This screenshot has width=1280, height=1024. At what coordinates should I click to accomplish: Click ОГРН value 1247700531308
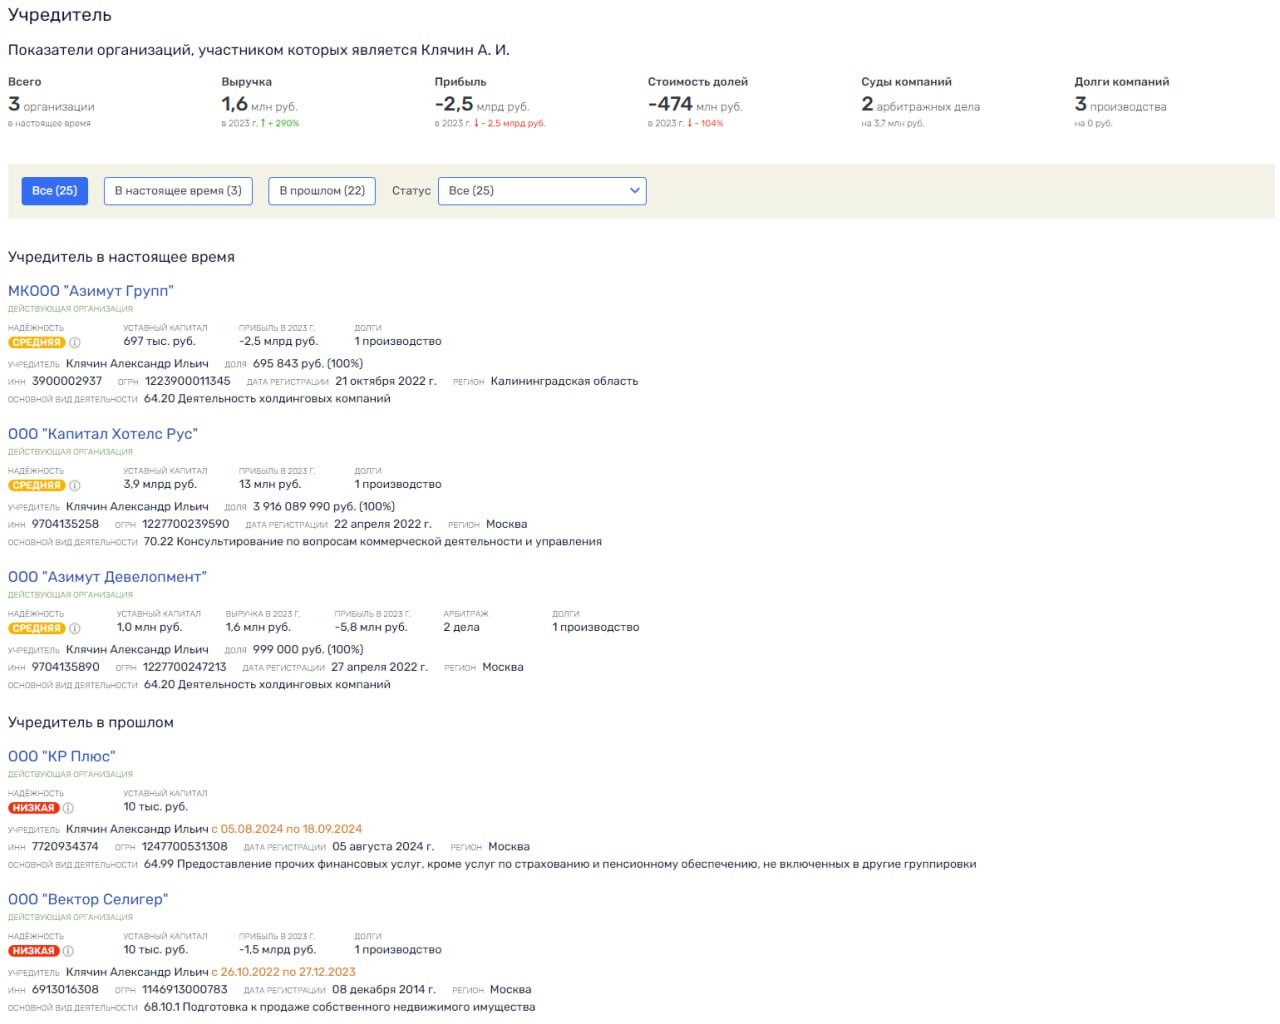click(185, 846)
